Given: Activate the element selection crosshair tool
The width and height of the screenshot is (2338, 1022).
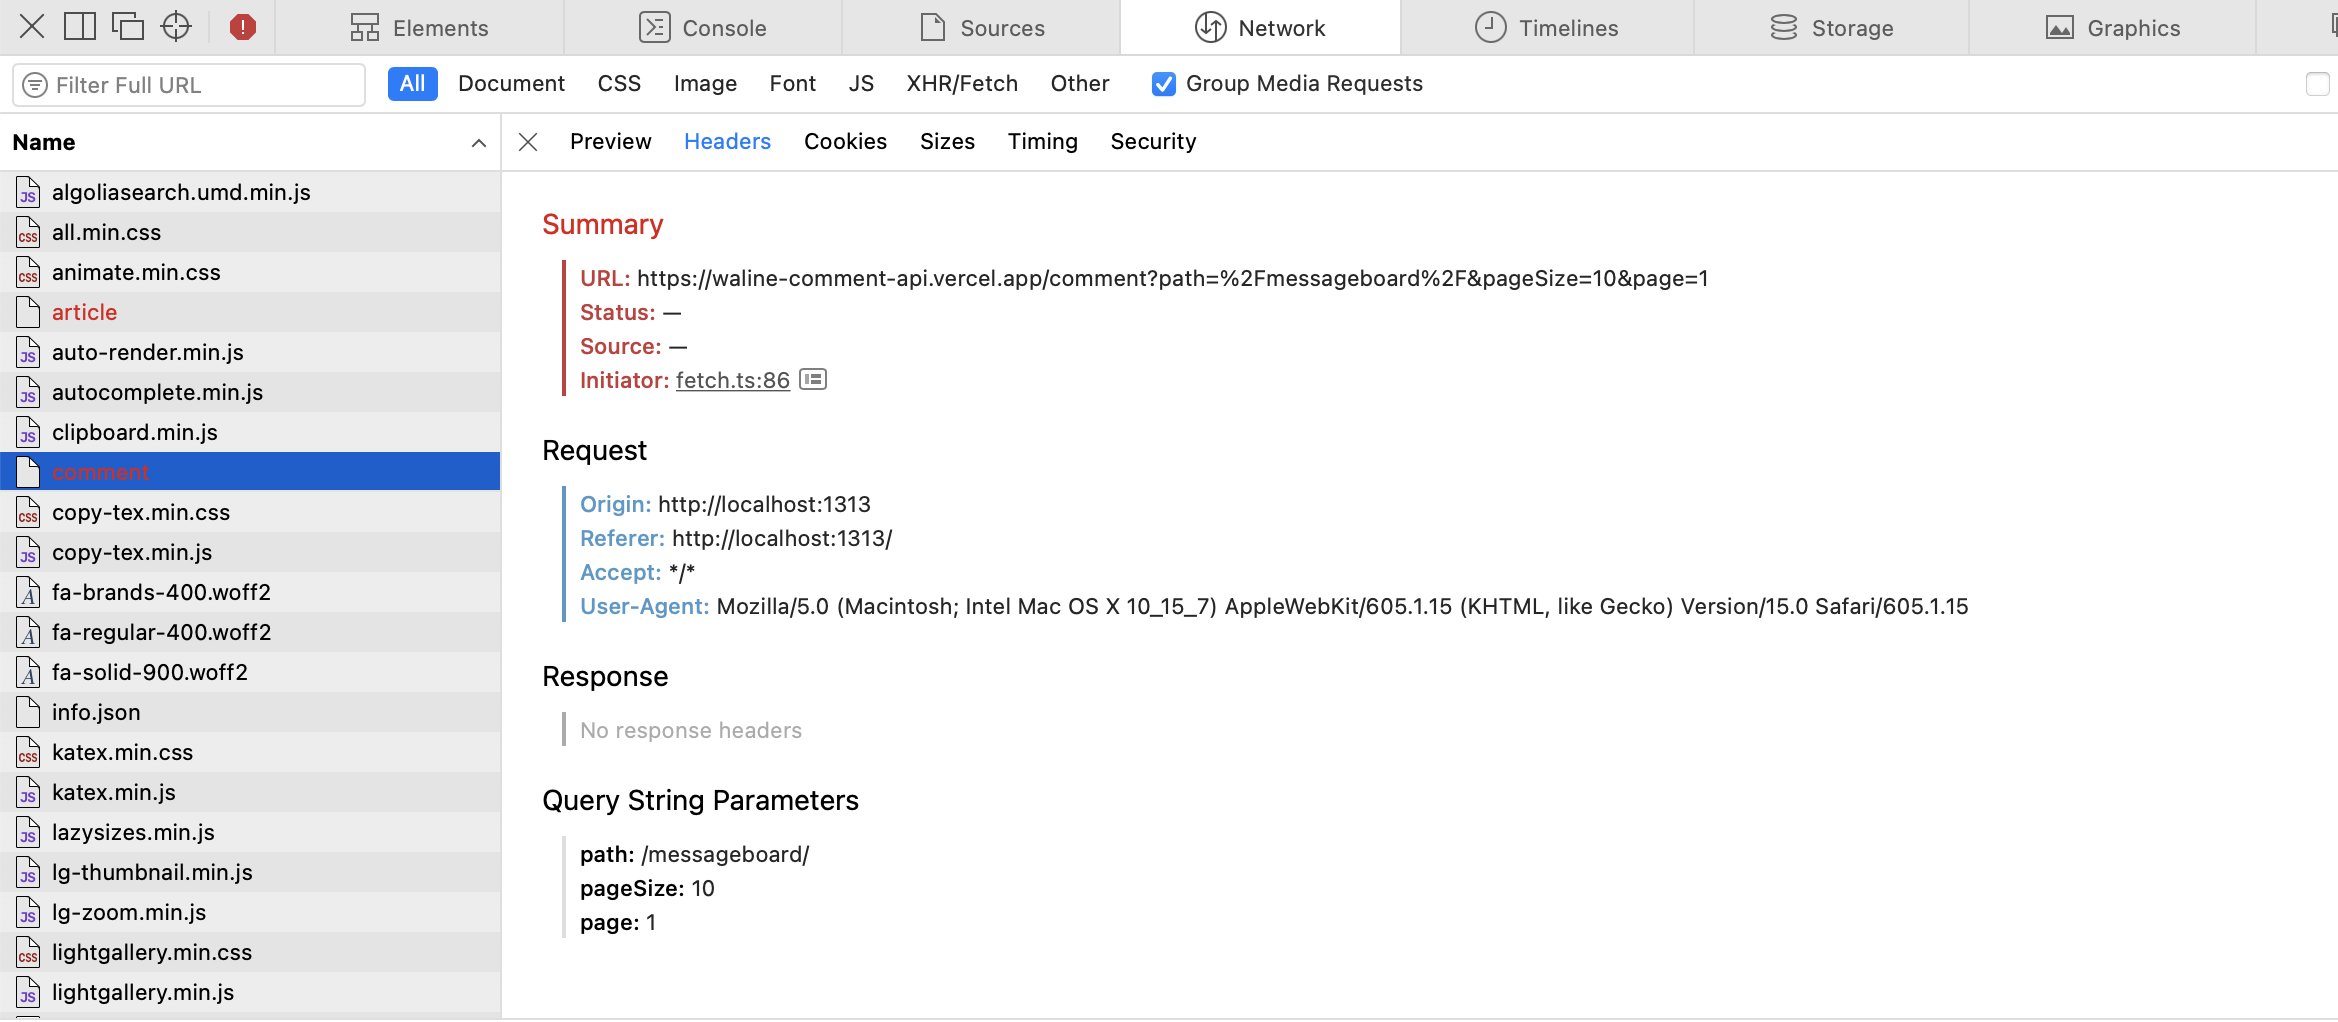Looking at the screenshot, I should click(x=176, y=27).
